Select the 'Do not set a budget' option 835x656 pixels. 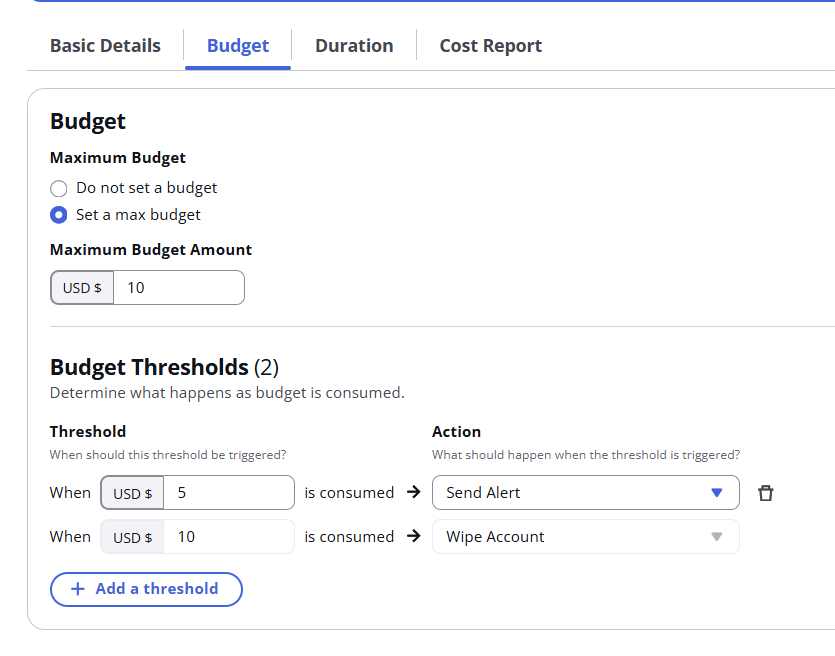click(59, 188)
